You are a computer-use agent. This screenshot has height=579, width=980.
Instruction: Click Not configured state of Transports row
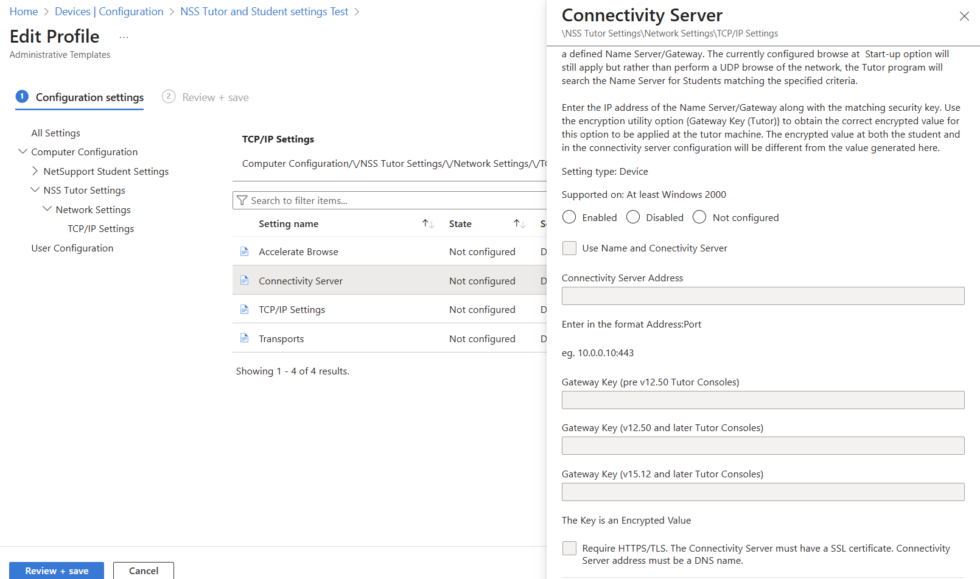[x=482, y=338]
